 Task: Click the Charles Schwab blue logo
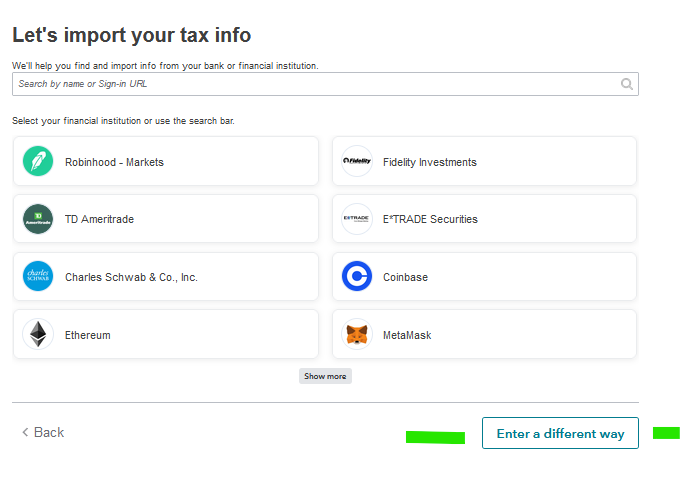[x=38, y=276]
